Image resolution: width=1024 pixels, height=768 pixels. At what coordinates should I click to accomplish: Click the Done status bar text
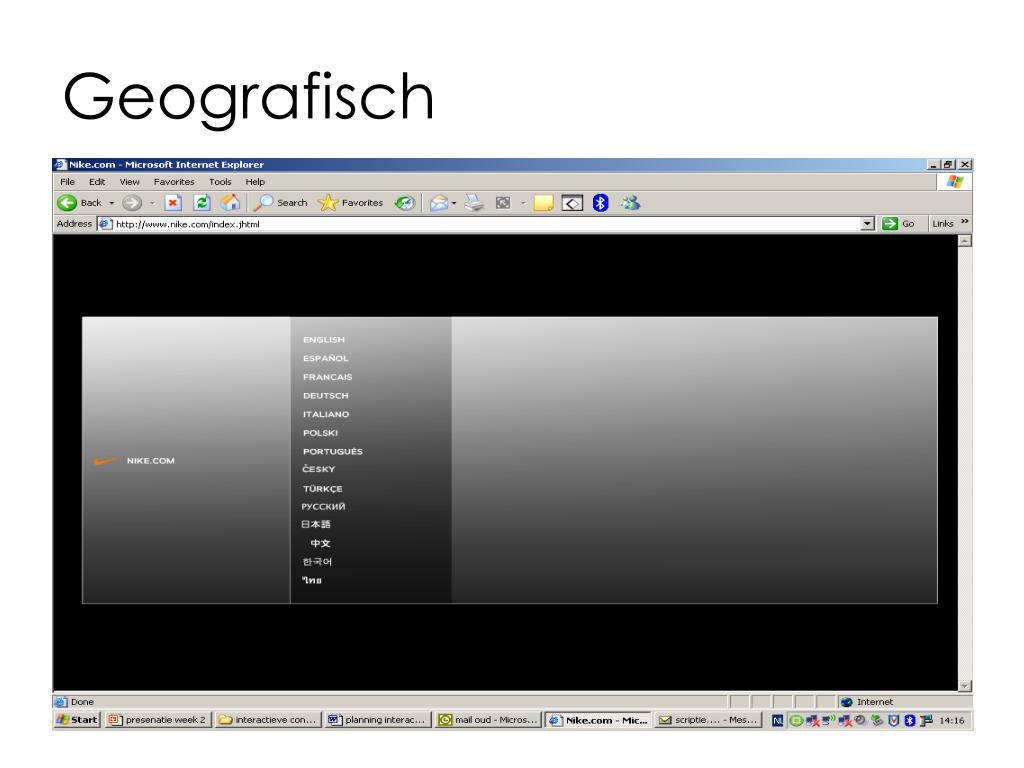[82, 702]
